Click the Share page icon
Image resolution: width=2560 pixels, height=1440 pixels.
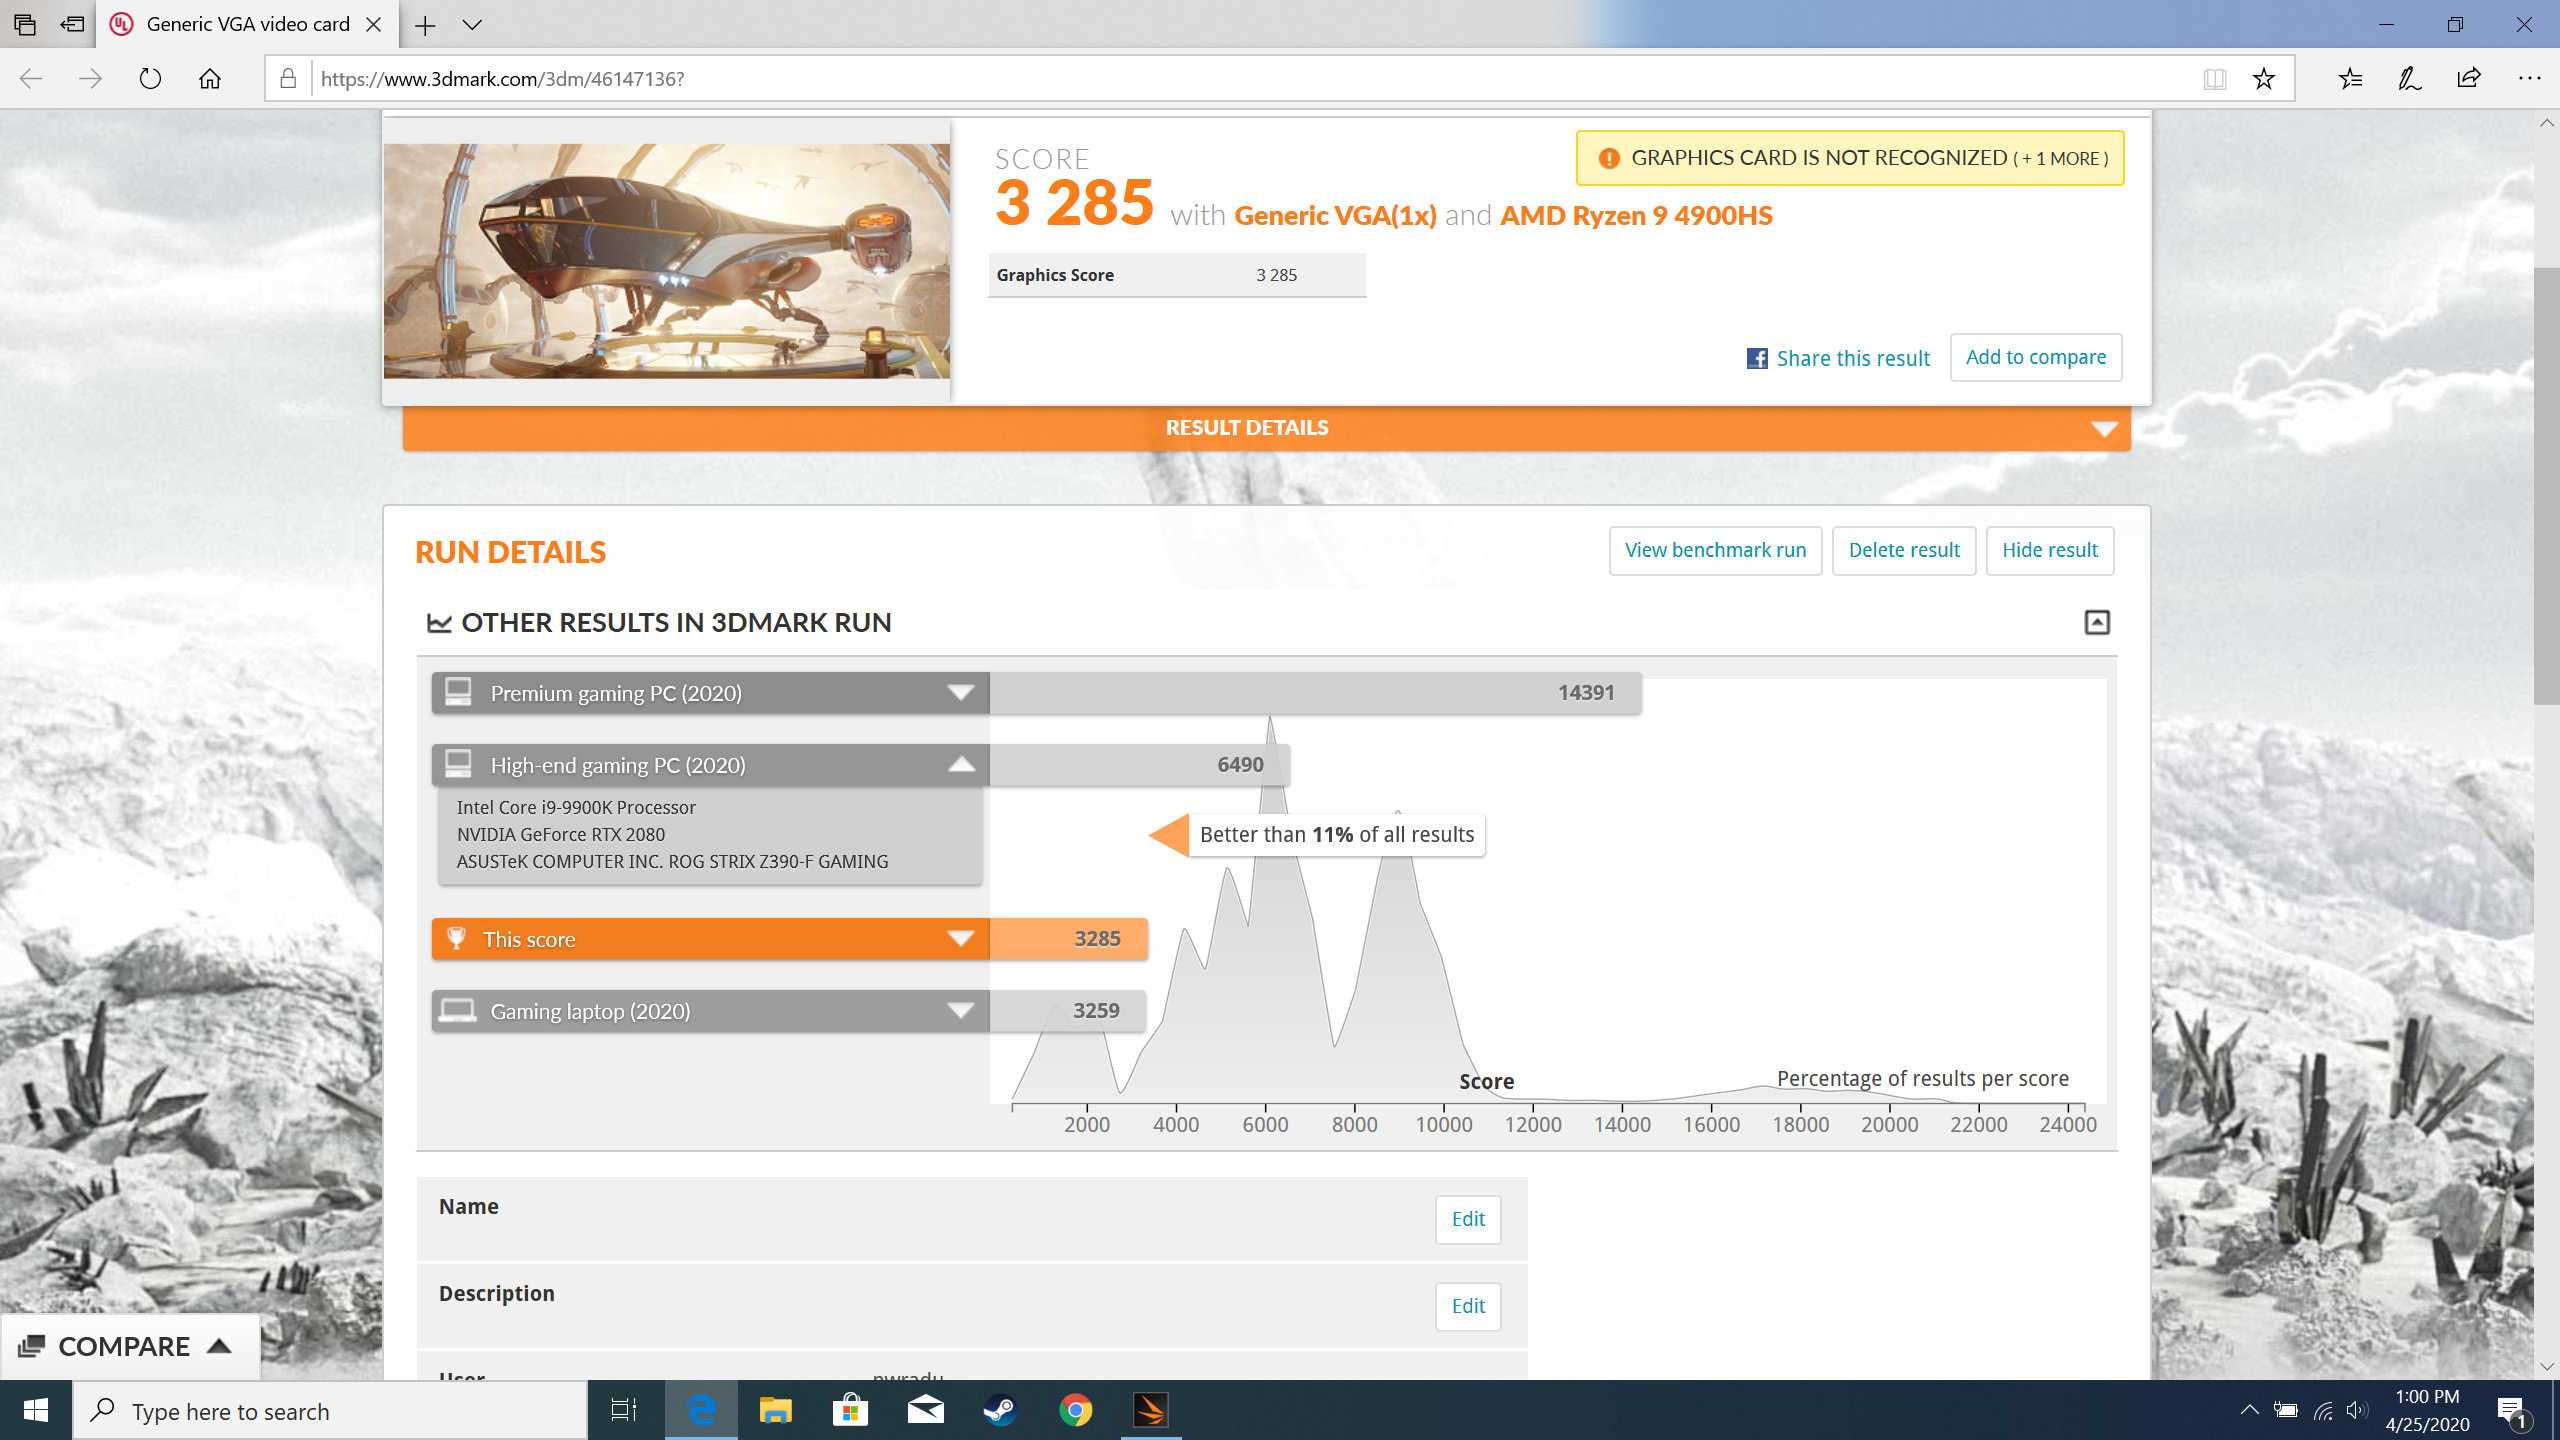coord(2469,79)
